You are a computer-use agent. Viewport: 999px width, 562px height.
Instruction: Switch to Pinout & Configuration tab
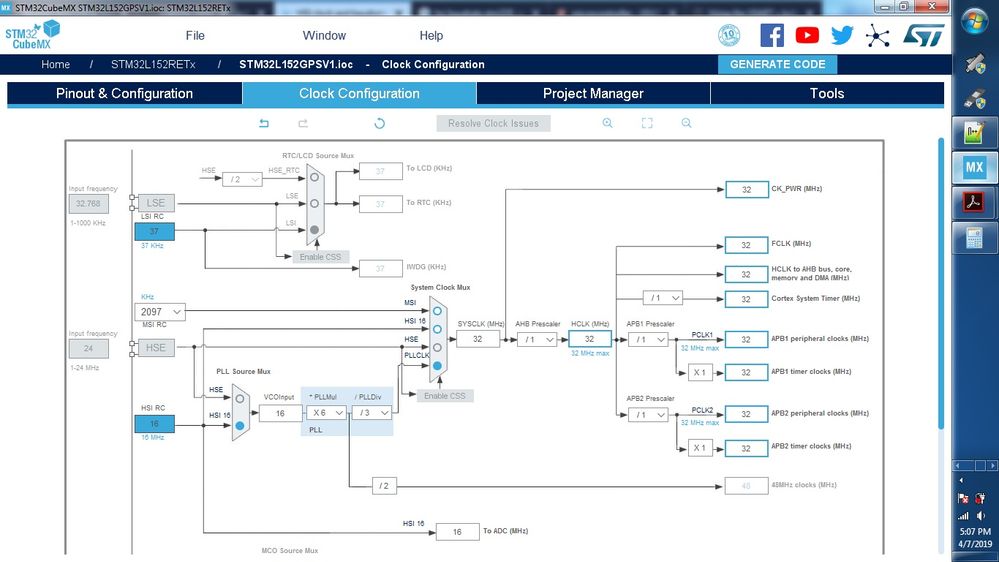coord(124,94)
